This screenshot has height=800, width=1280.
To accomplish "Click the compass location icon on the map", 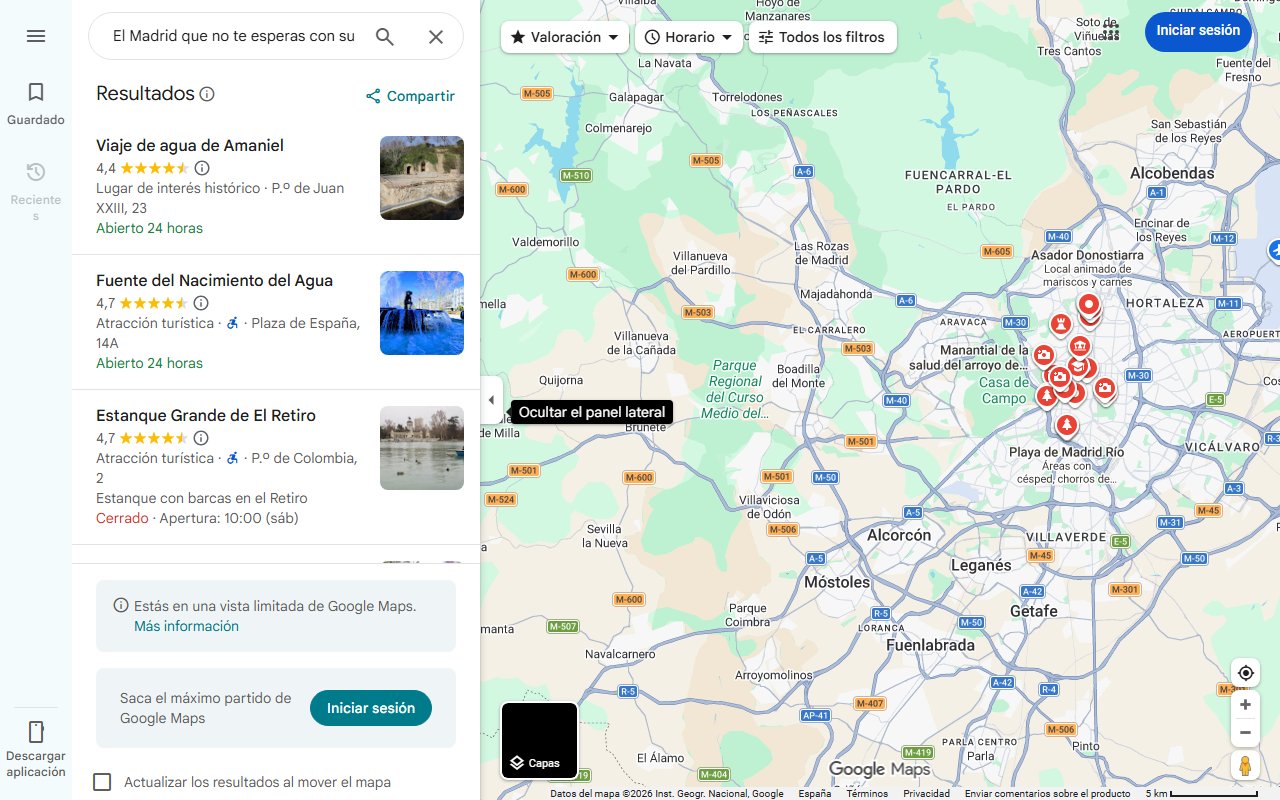I will point(1245,672).
